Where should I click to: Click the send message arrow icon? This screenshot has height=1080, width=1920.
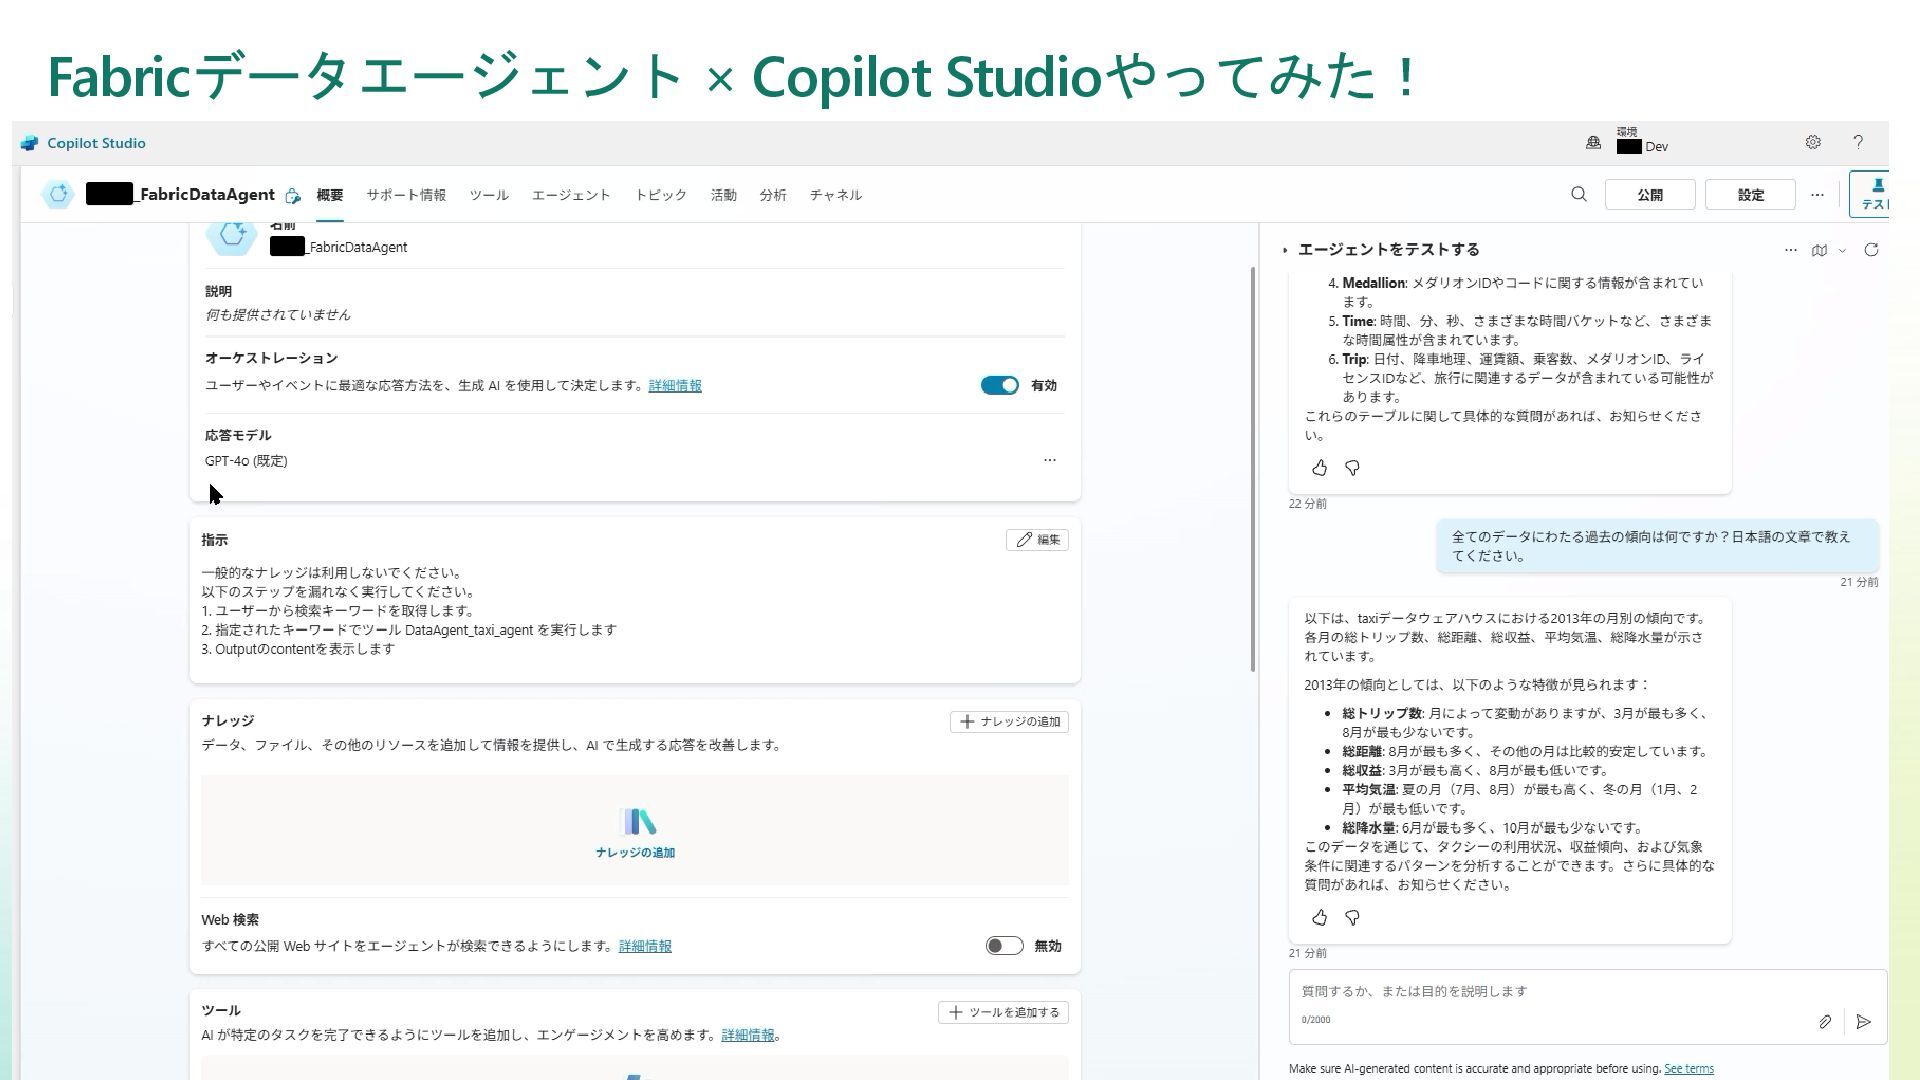(x=1863, y=1021)
